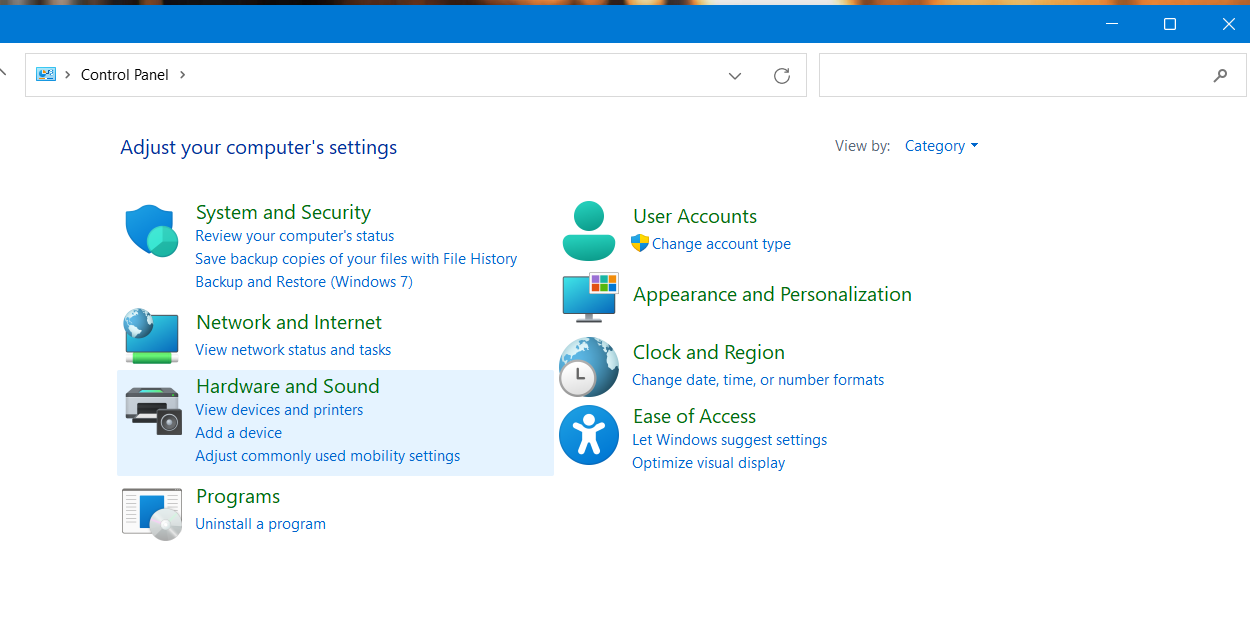This screenshot has width=1250, height=621.
Task: Click inside the Control Panel search box
Action: [x=1010, y=75]
